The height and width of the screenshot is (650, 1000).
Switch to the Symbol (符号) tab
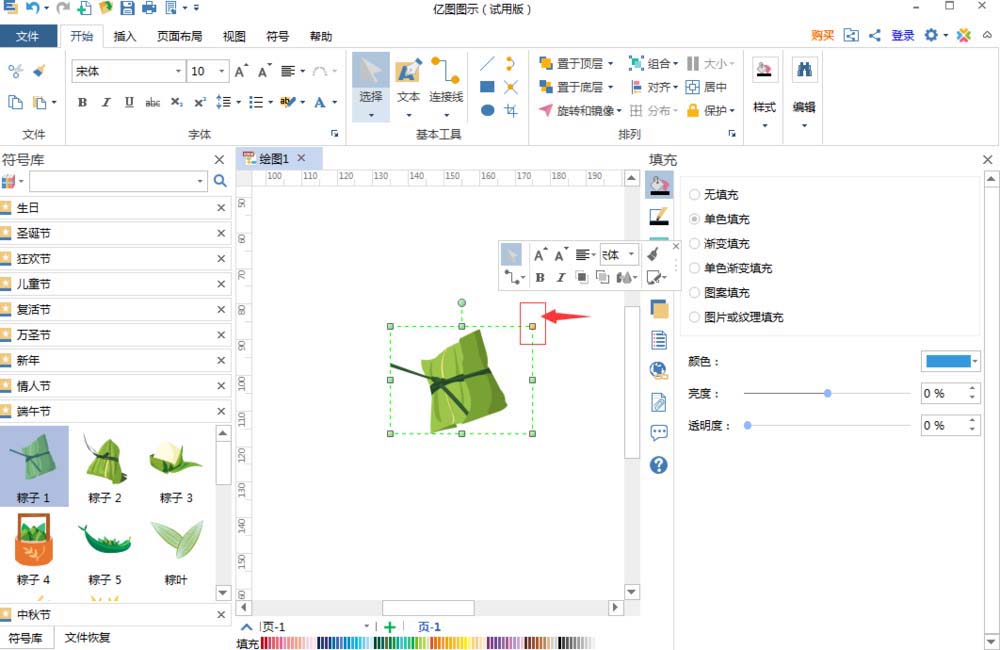click(277, 36)
